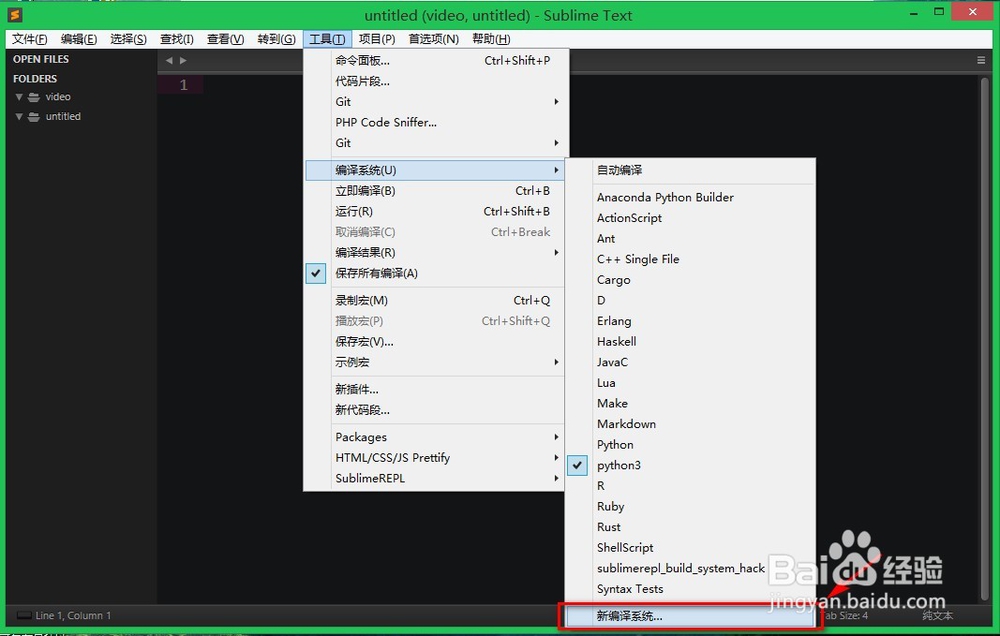Select C++ Single File build system
Screen dimensions: 1000x636
[690, 259]
